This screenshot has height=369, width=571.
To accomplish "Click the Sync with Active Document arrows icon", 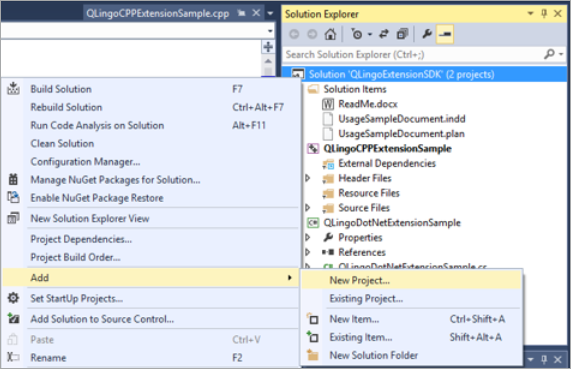I will 383,34.
